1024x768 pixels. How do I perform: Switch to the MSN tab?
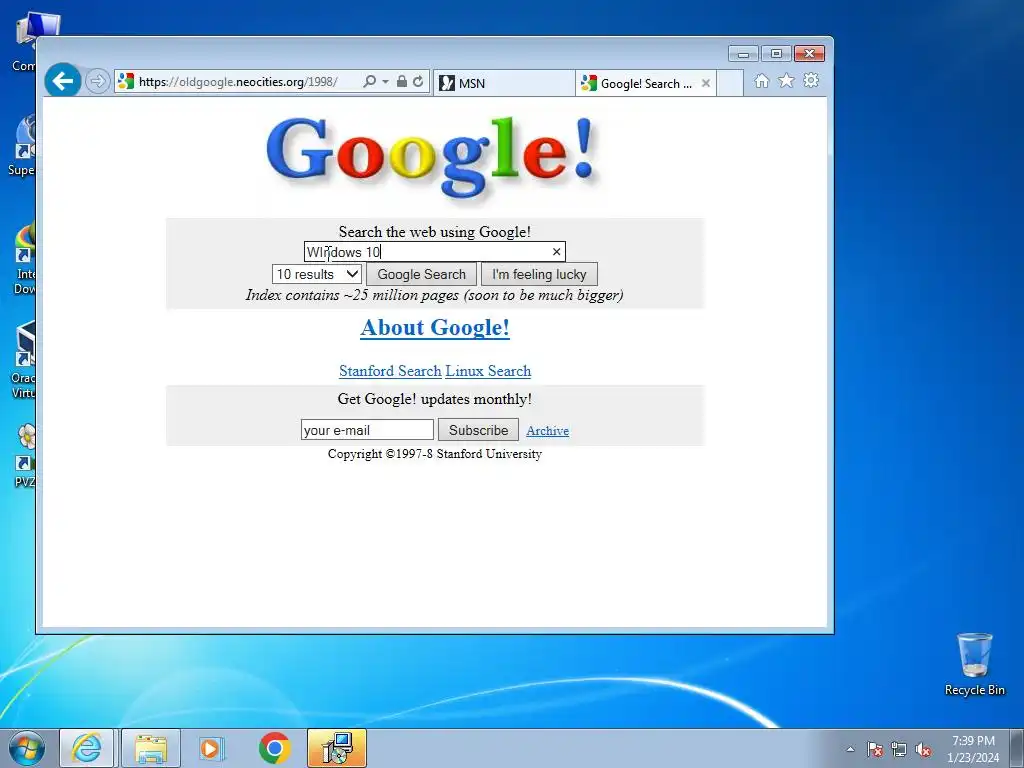[x=504, y=84]
